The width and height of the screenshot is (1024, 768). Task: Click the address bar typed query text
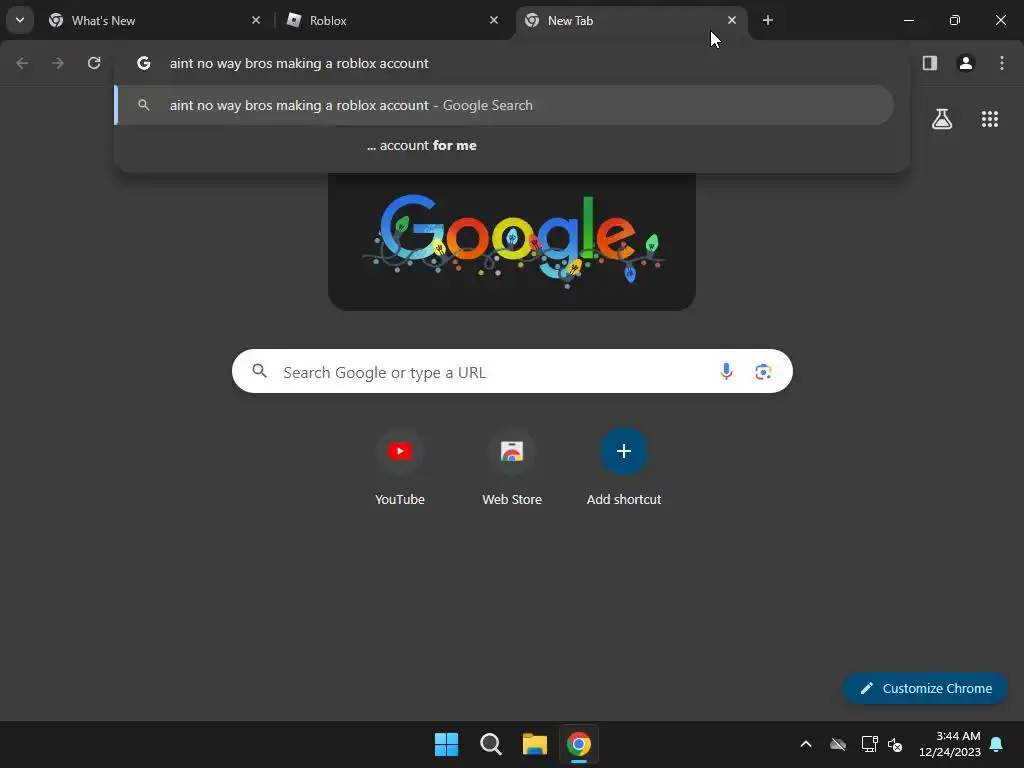point(299,63)
